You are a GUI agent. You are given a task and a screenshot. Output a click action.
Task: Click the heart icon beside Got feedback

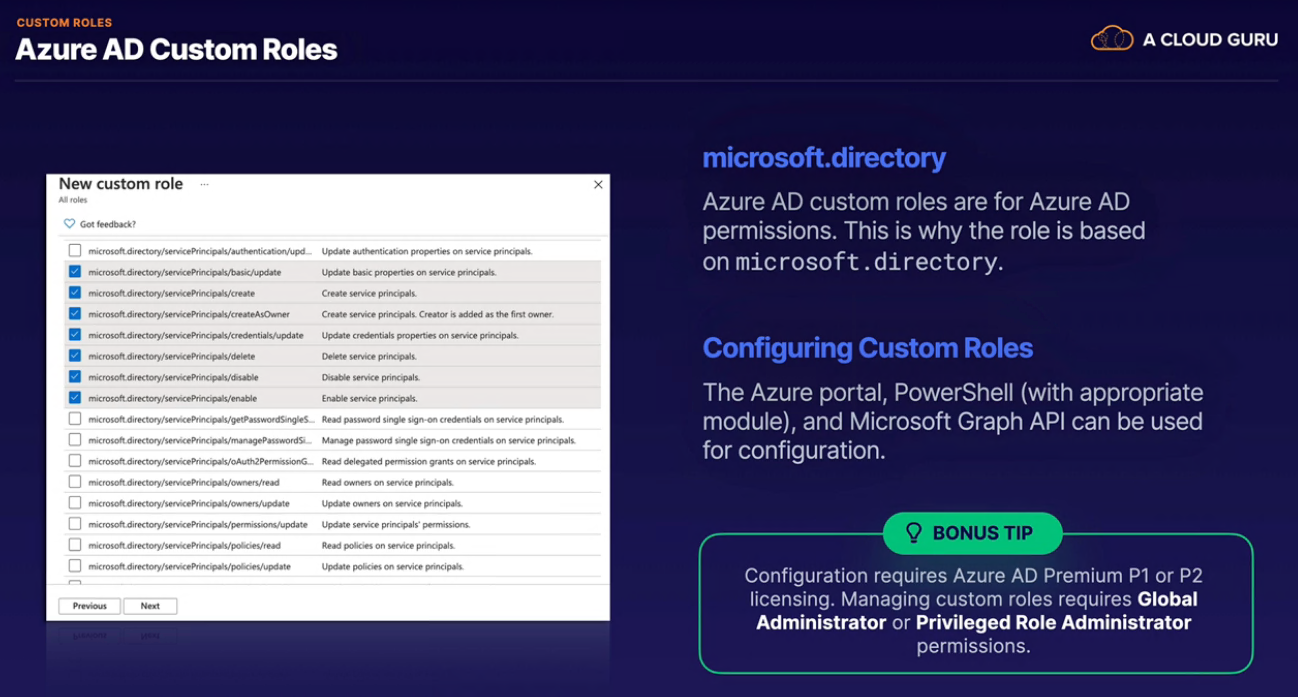69,224
